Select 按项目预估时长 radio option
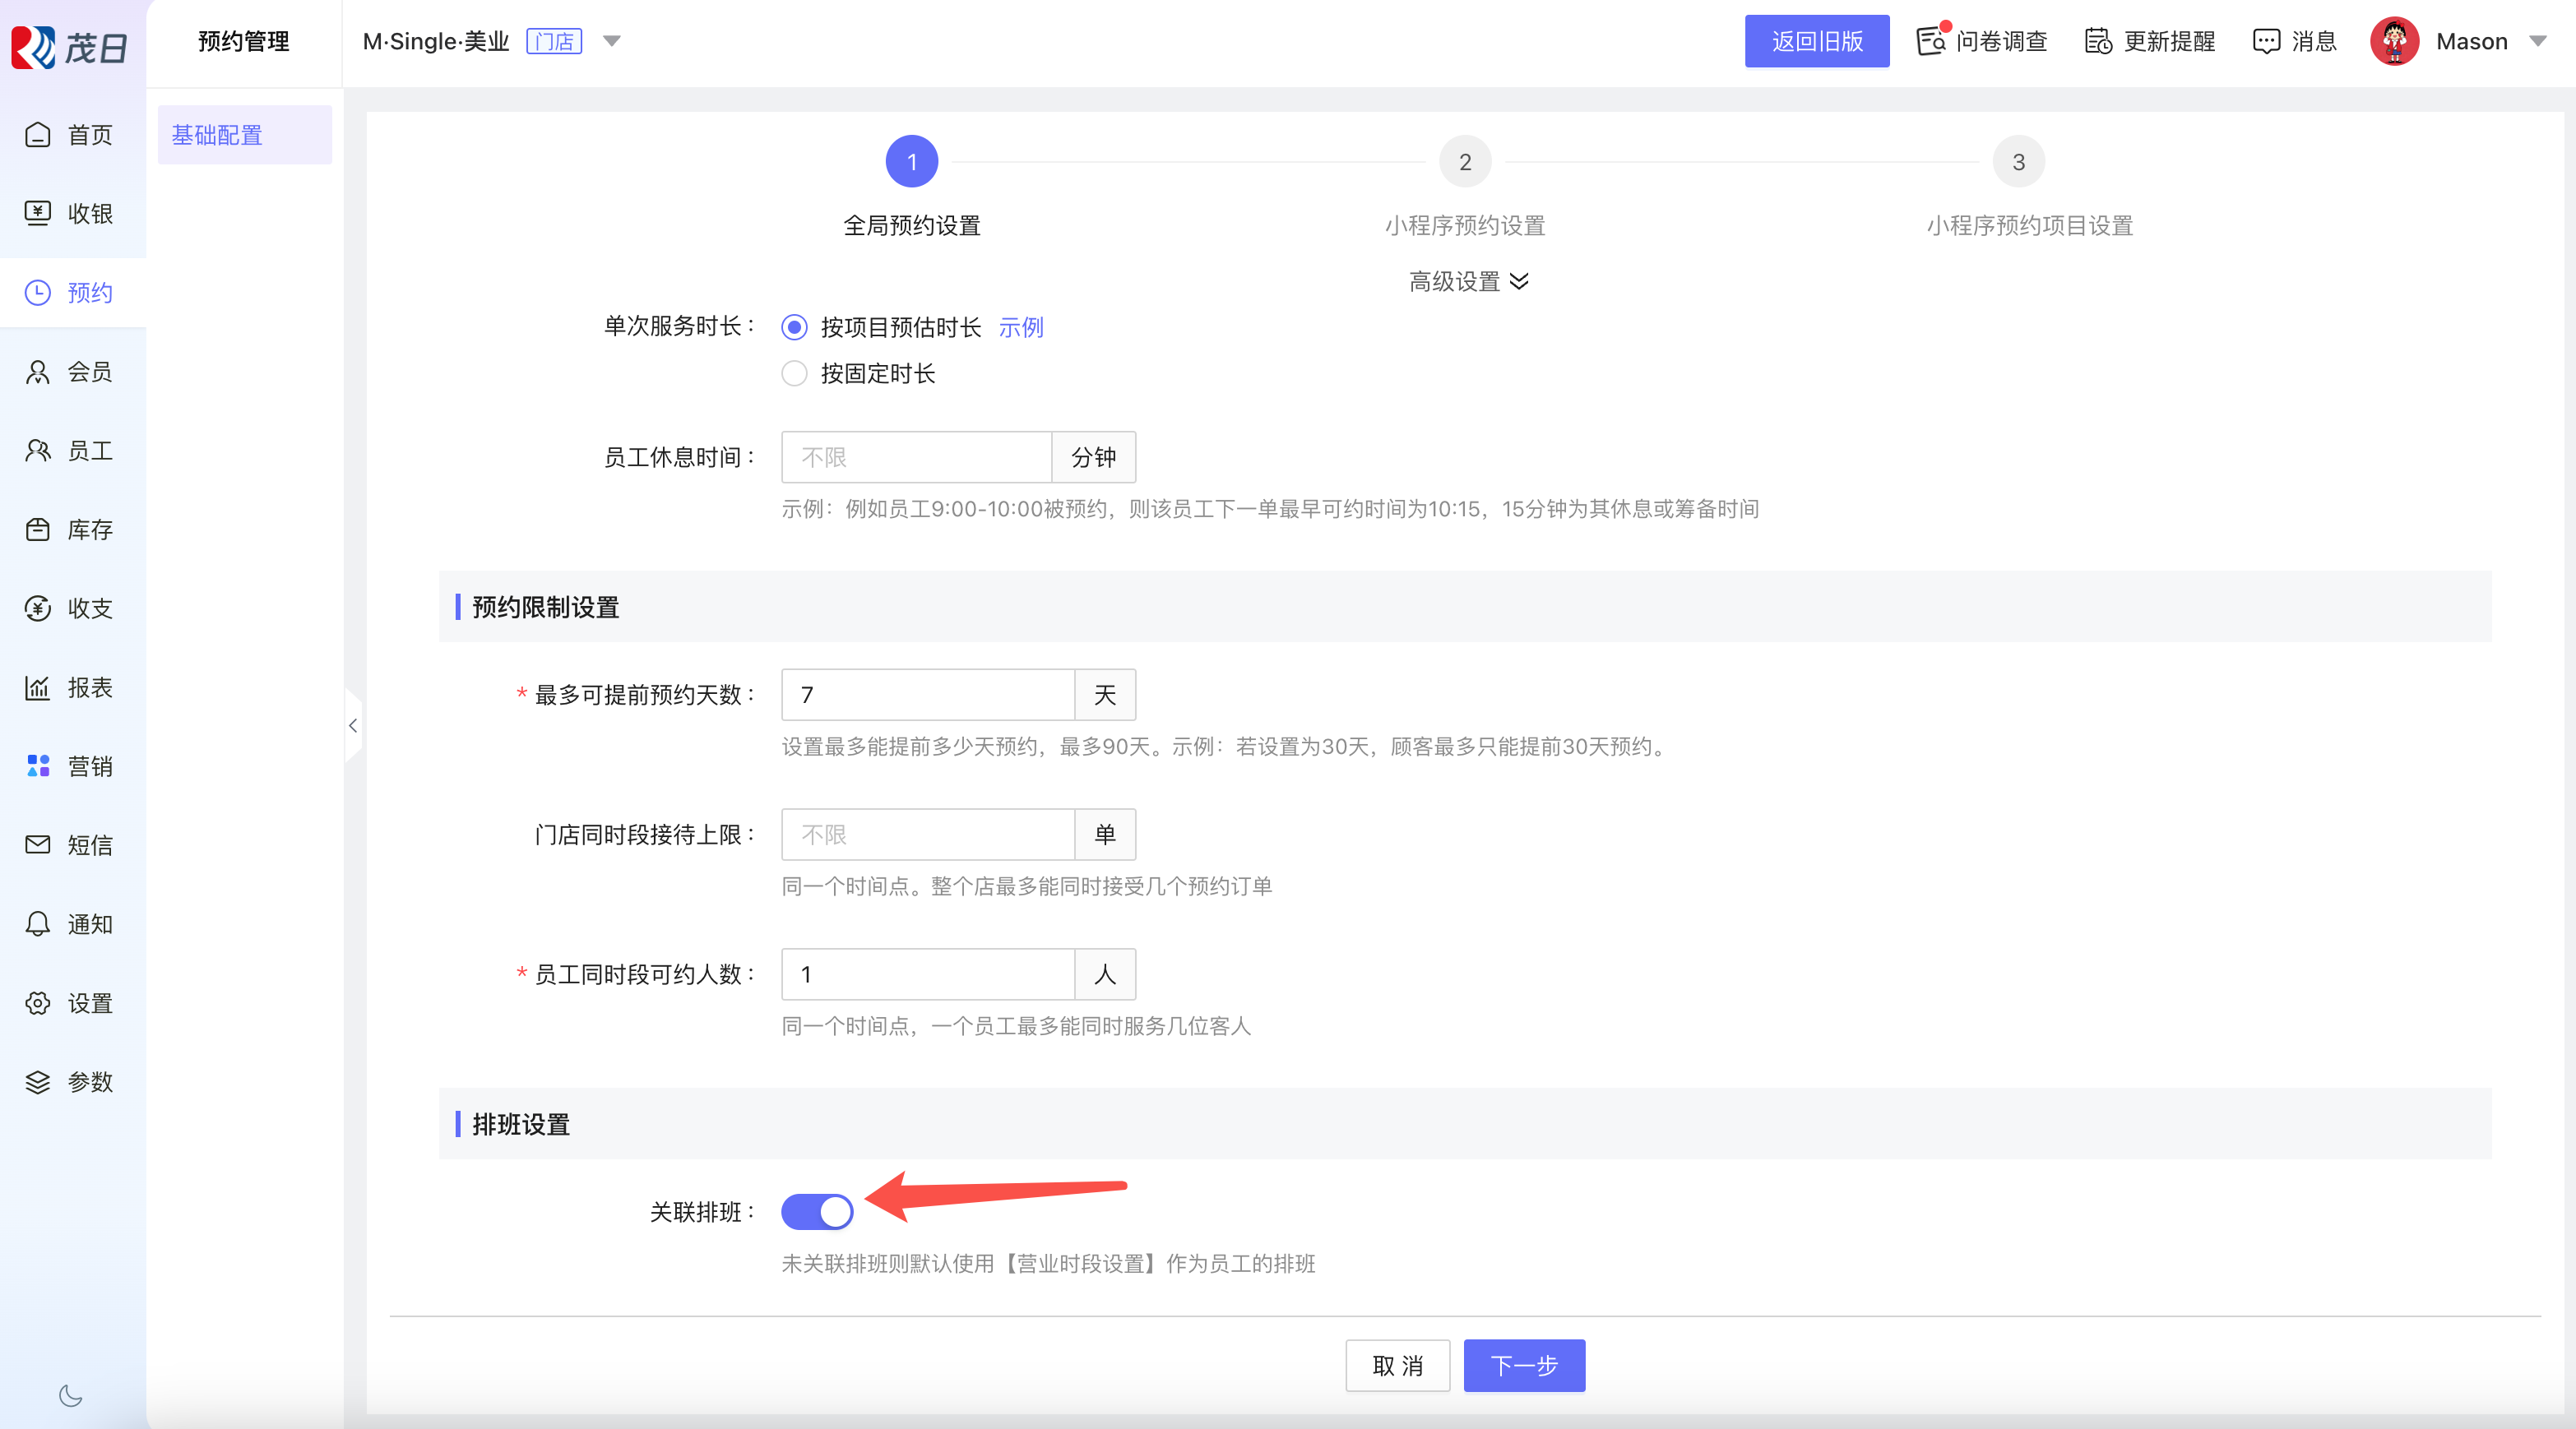 [x=794, y=327]
